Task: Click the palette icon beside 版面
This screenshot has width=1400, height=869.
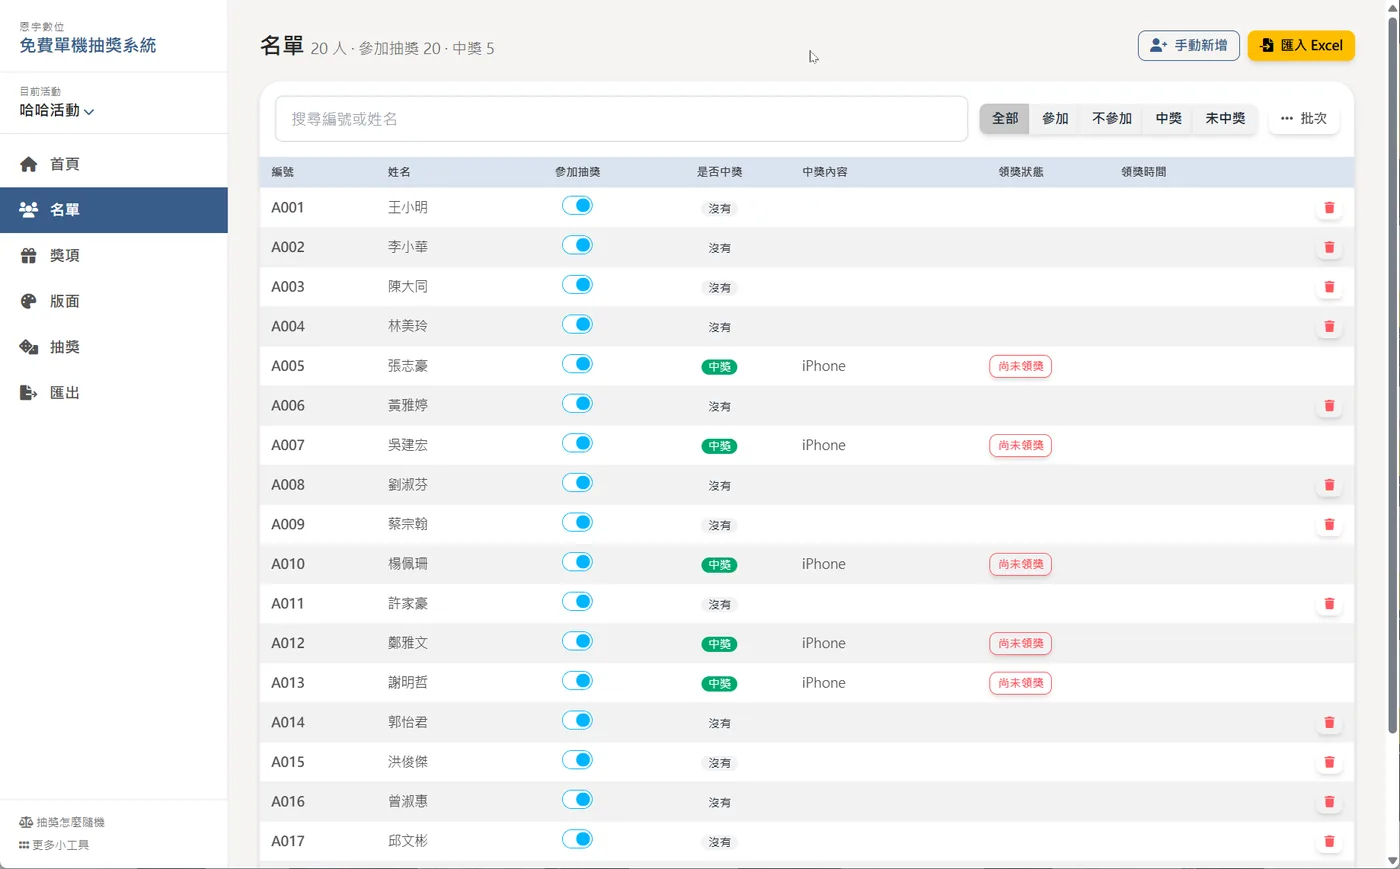Action: [x=29, y=301]
